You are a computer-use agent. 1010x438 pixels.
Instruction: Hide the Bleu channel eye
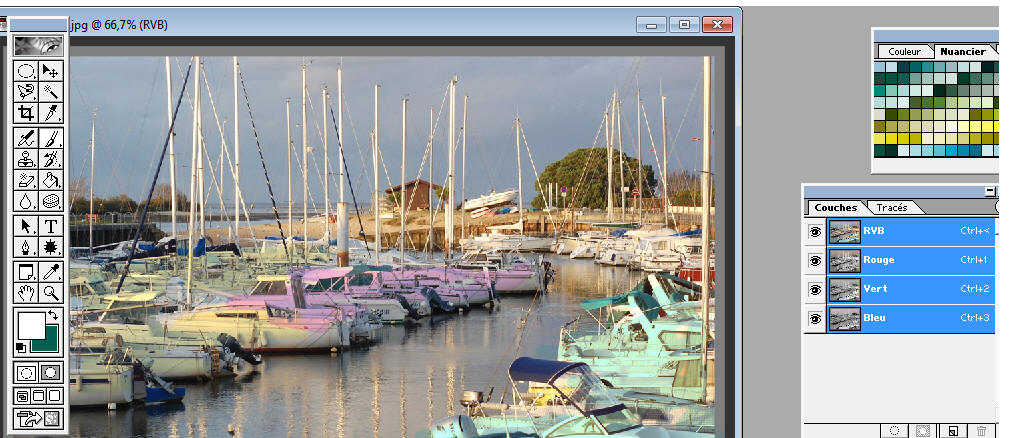[815, 318]
